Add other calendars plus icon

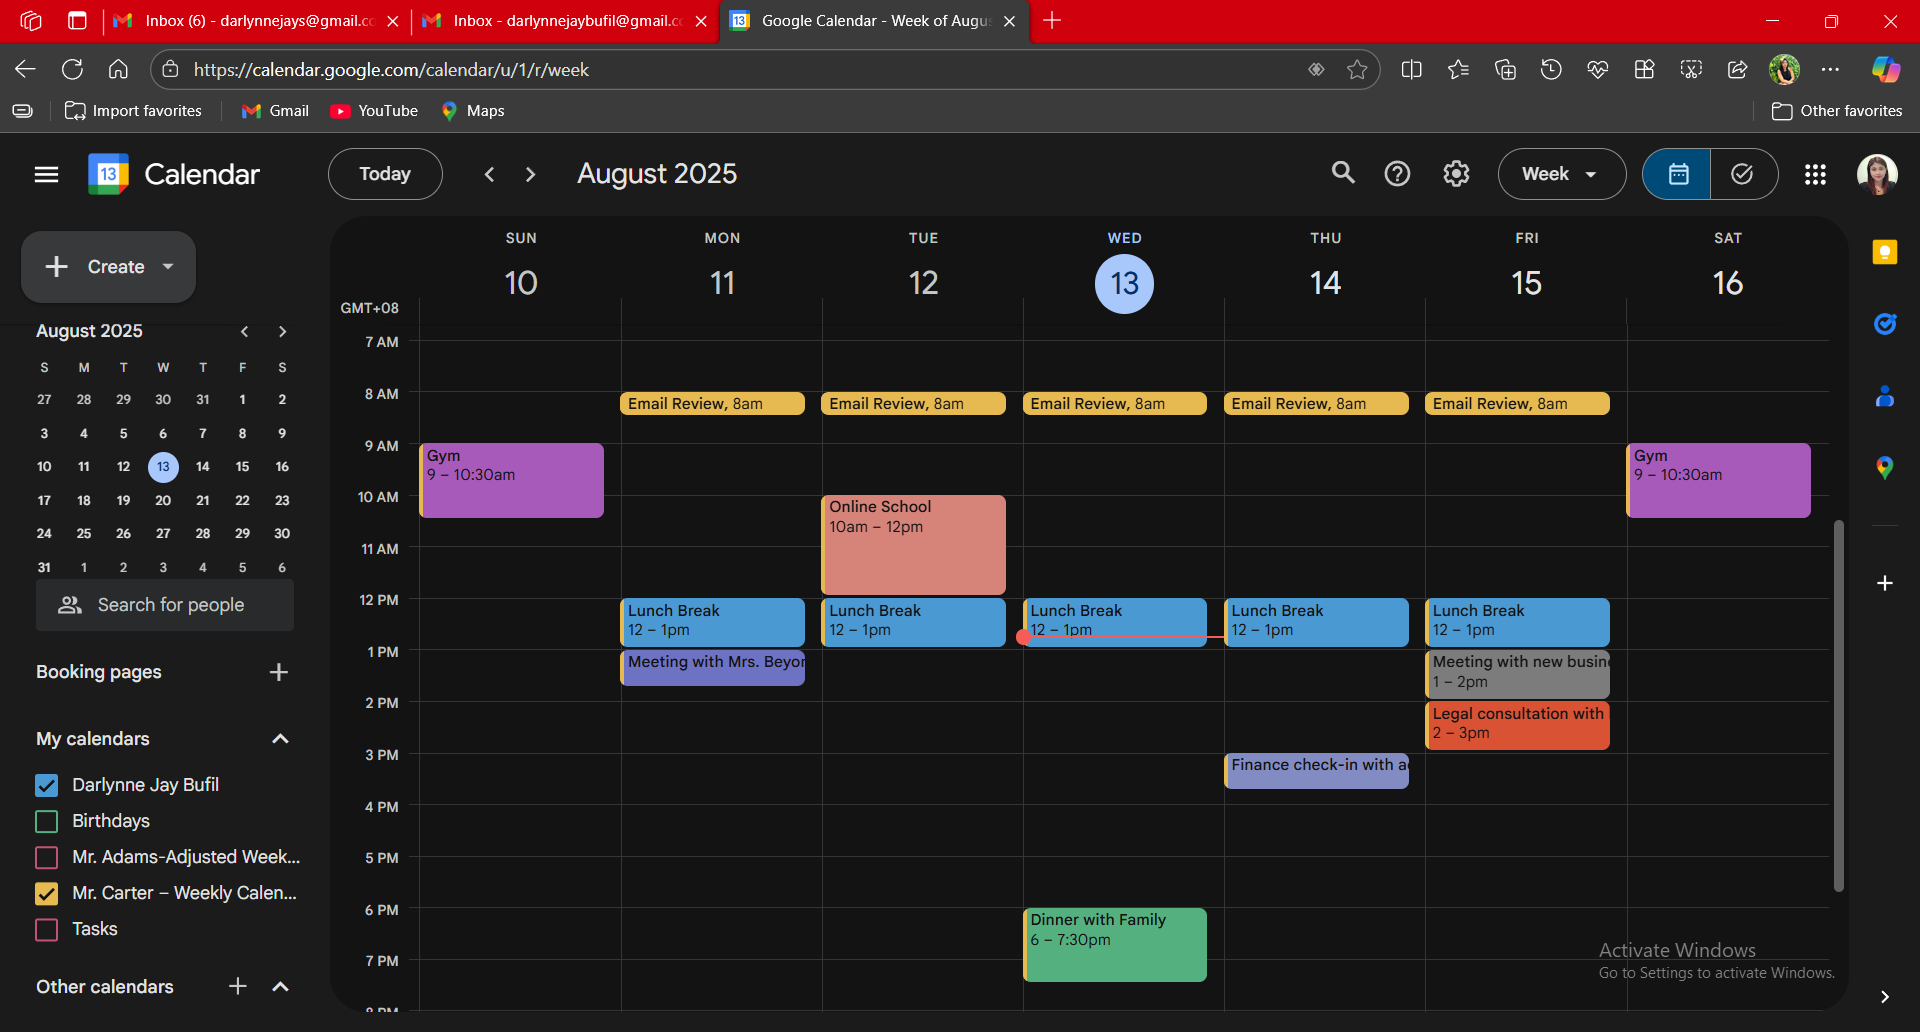[x=238, y=987]
